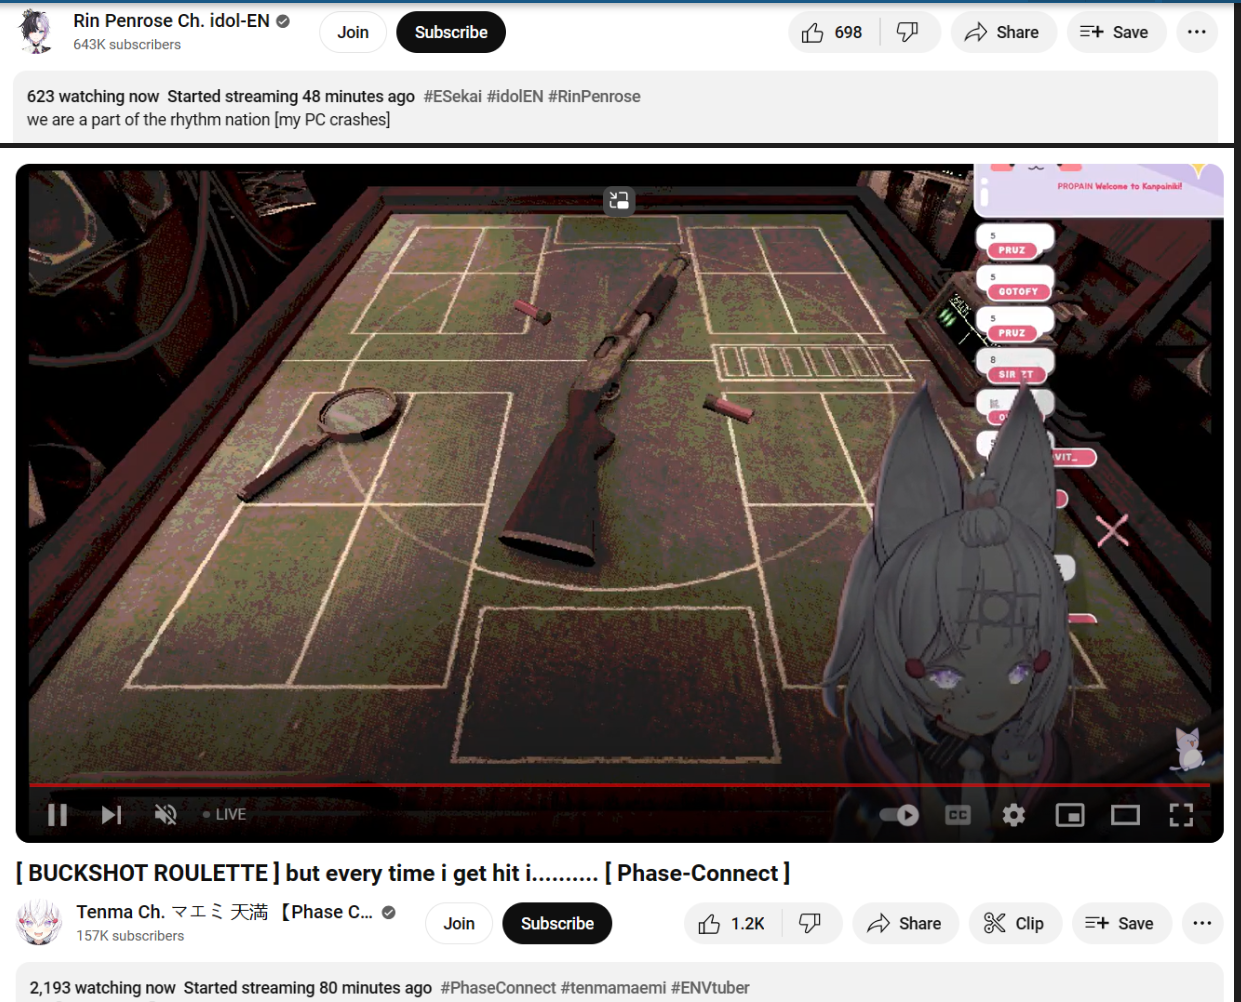The width and height of the screenshot is (1241, 1002).
Task: Like the Tenma stream (1.2K)
Action: point(732,923)
